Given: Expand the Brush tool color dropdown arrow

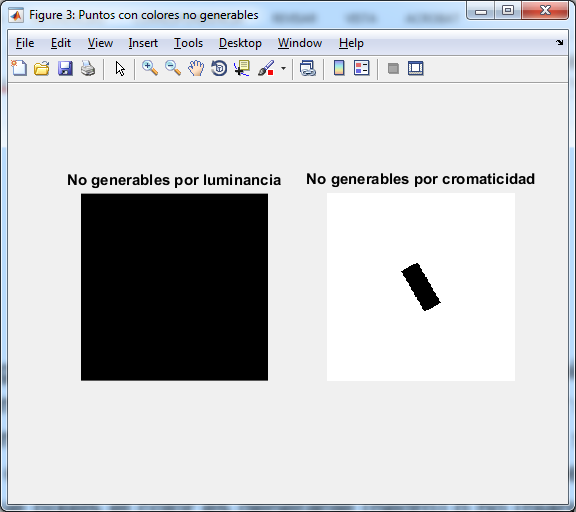Looking at the screenshot, I should pyautogui.click(x=283, y=68).
